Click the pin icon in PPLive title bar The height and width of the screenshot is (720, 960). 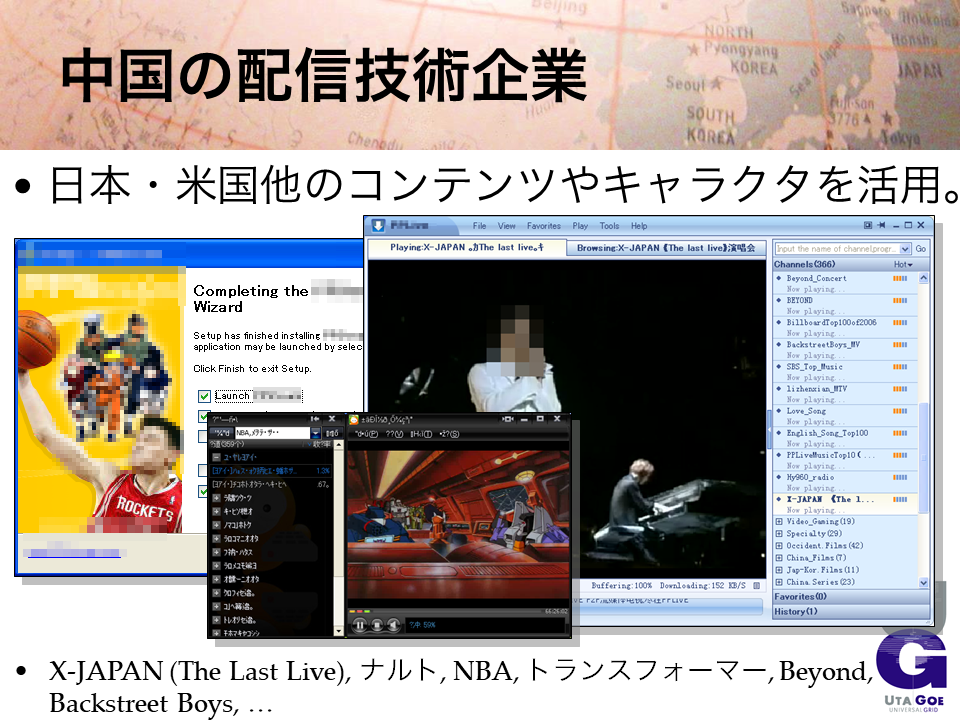click(882, 225)
